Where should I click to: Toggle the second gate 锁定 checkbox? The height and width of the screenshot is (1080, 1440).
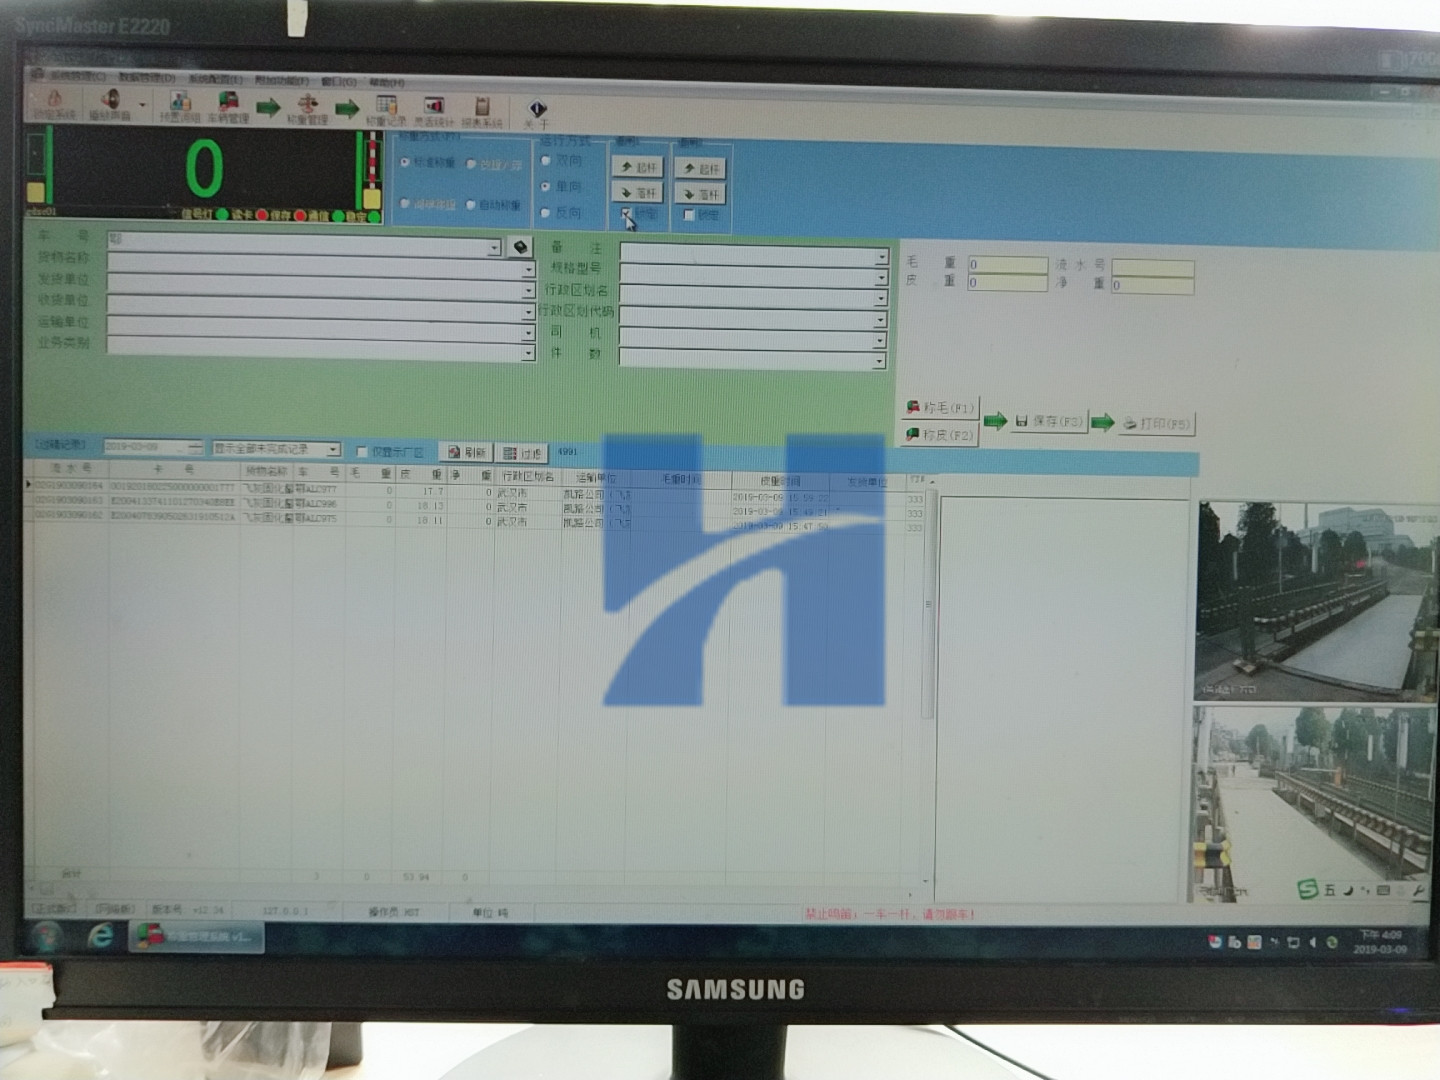point(689,215)
